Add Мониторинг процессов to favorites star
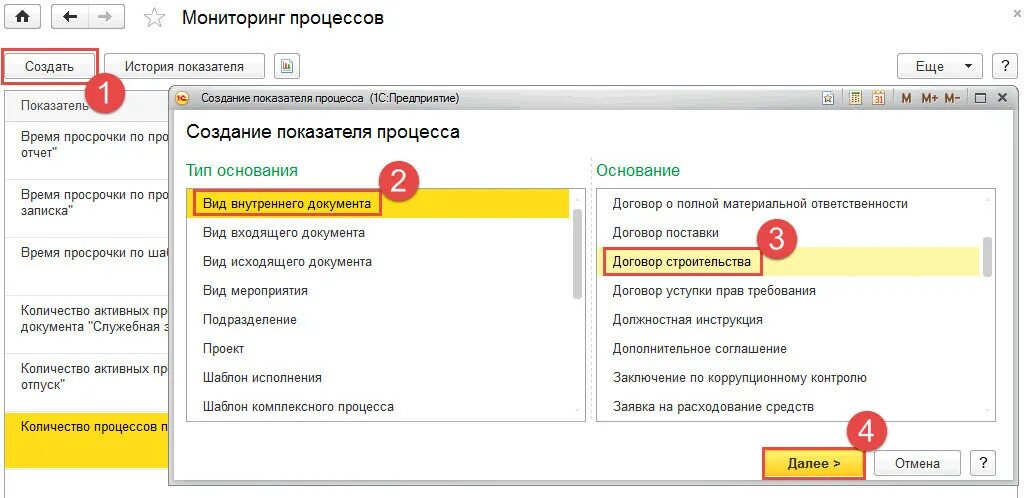Screen dimensions: 1024x498 [154, 18]
